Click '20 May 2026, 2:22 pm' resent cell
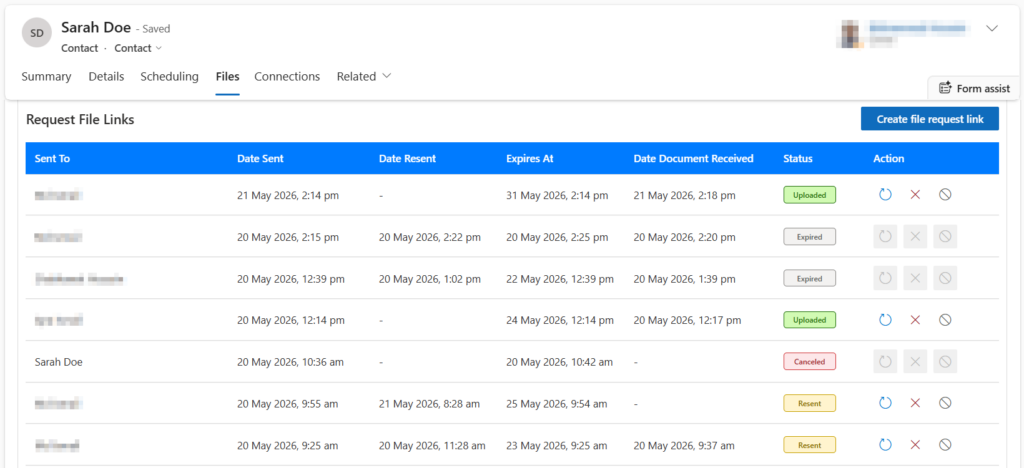This screenshot has width=1024, height=468. pos(430,237)
